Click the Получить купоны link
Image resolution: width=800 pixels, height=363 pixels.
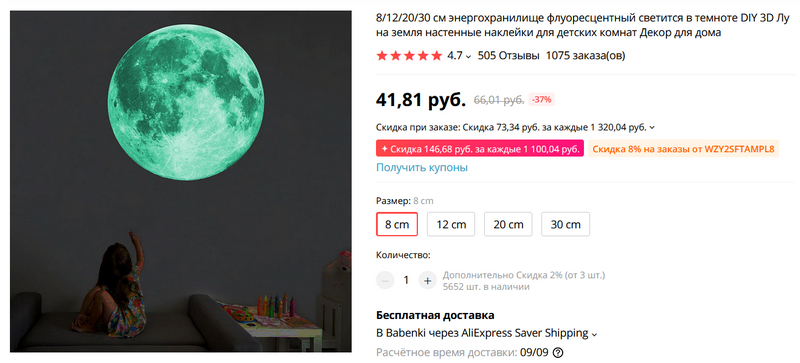(x=422, y=167)
